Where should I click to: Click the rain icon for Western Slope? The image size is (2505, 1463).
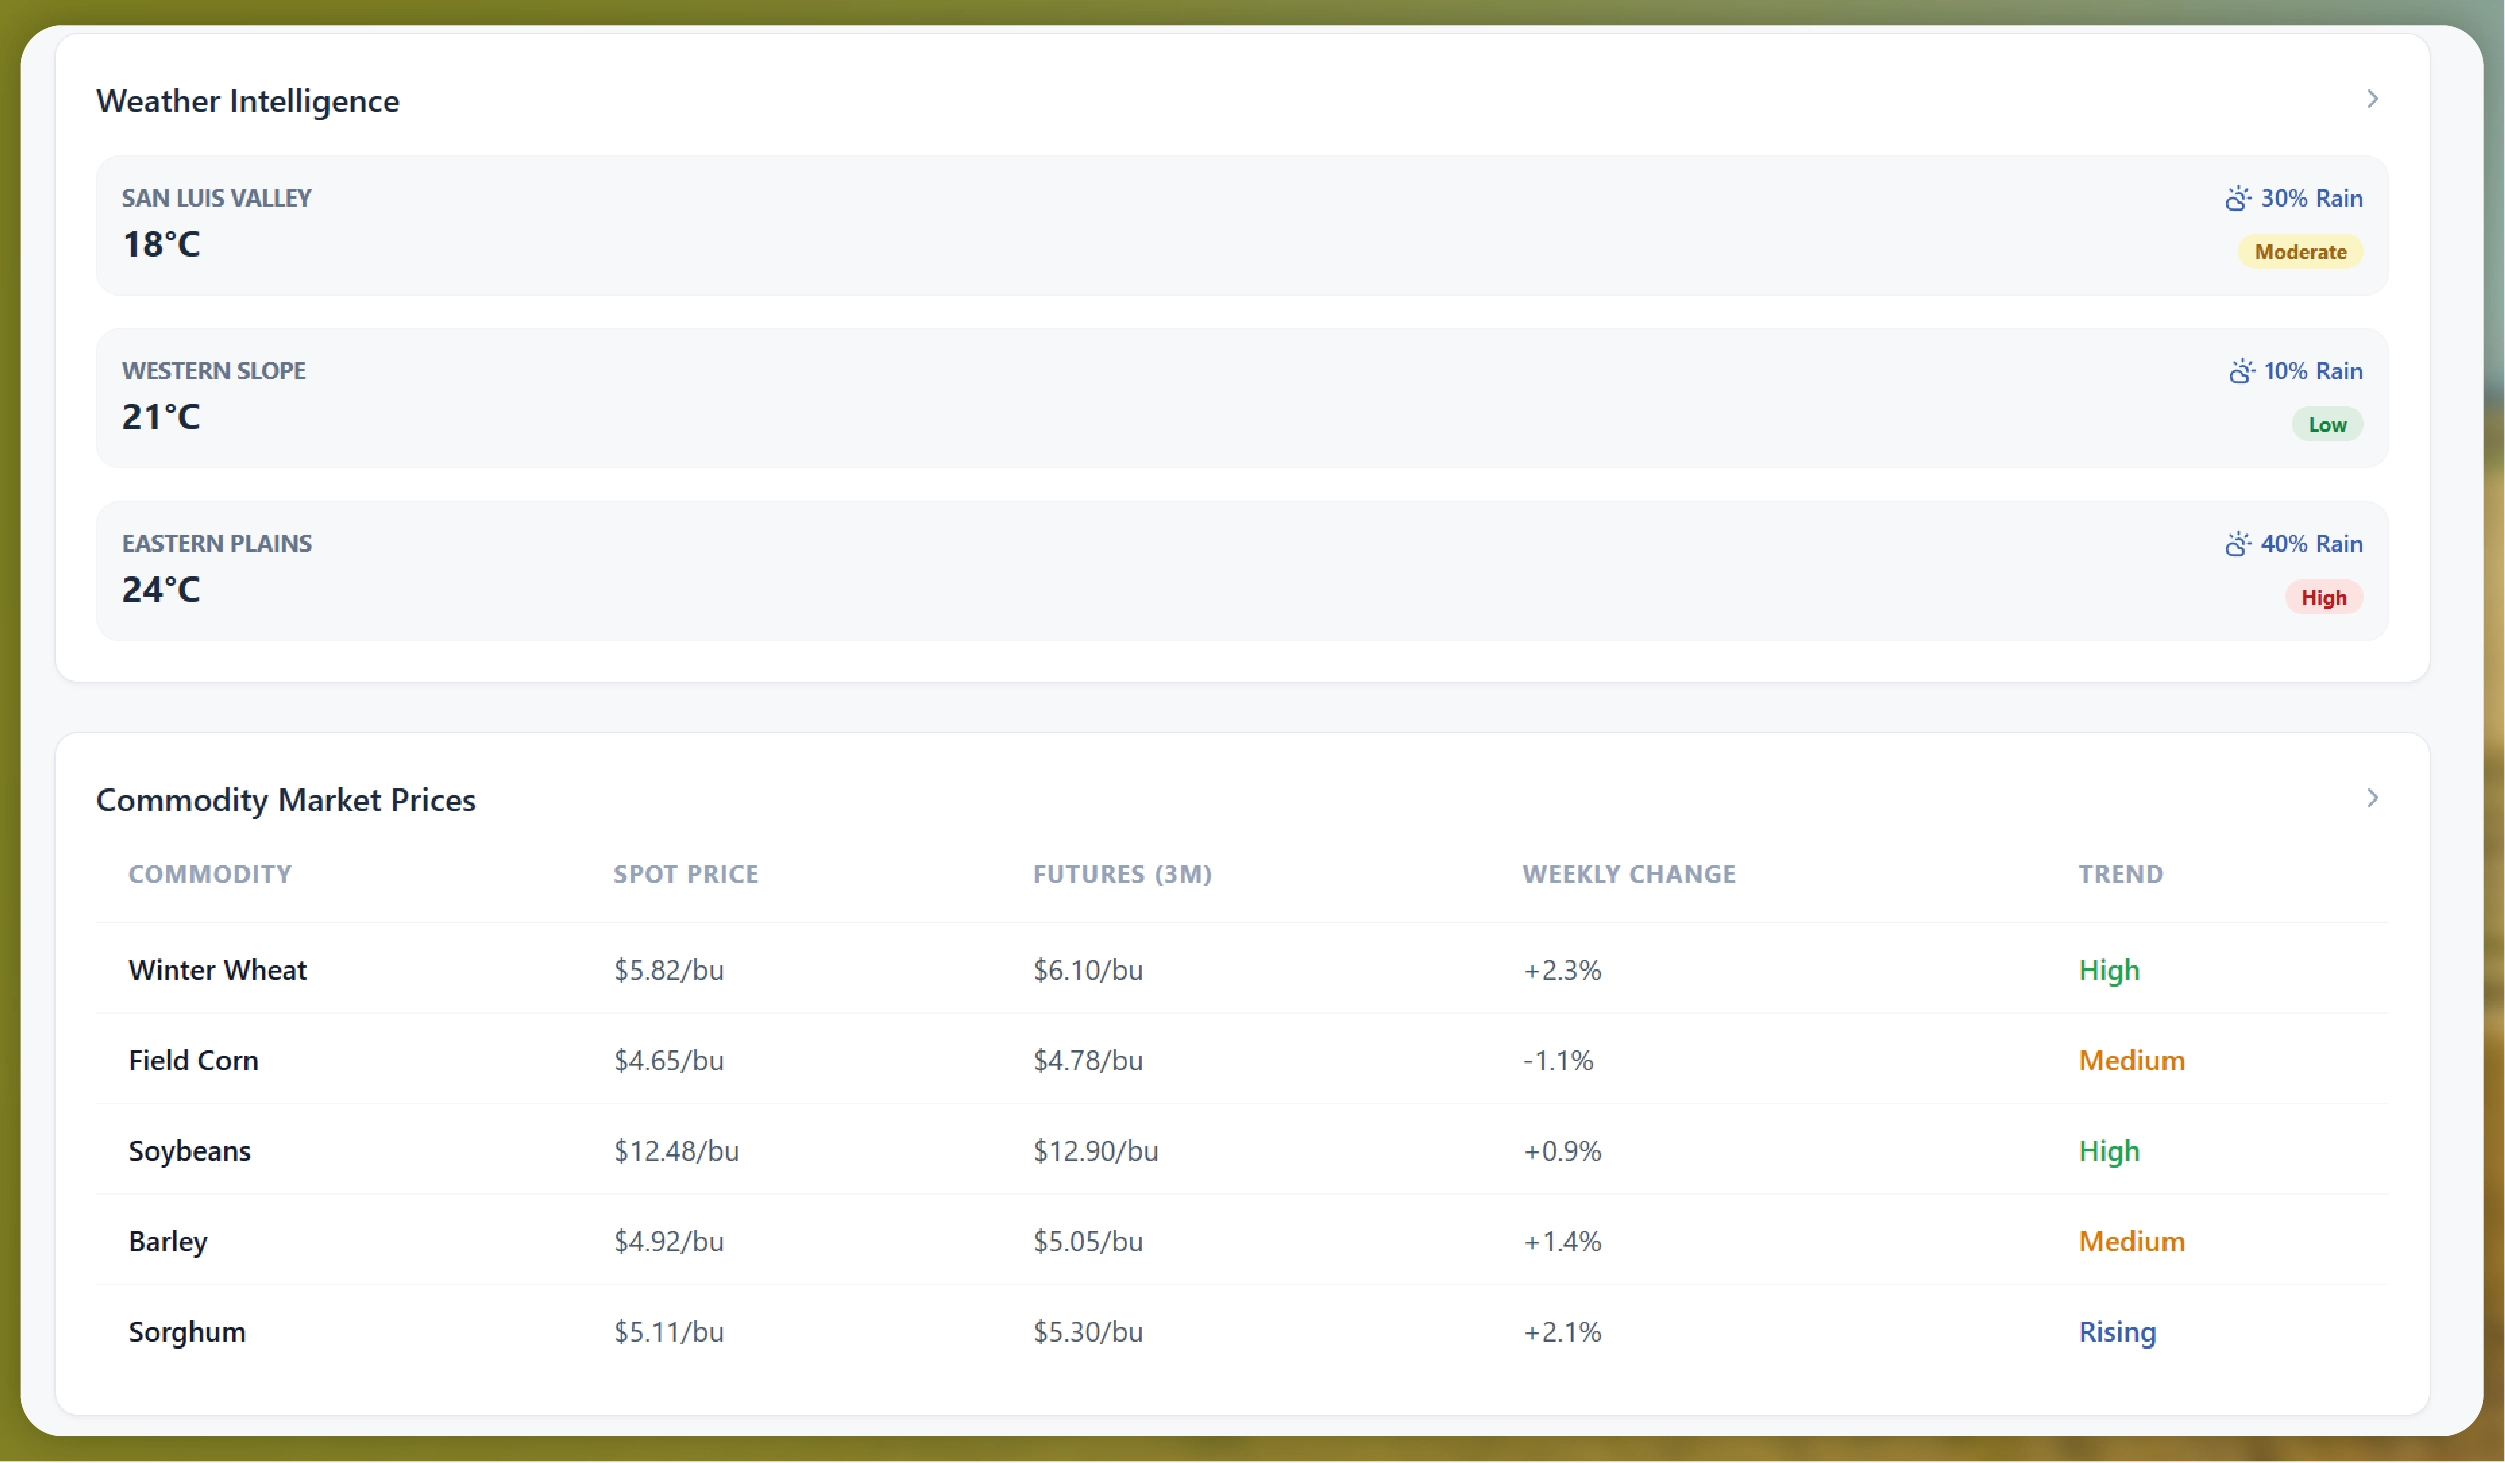[2240, 371]
